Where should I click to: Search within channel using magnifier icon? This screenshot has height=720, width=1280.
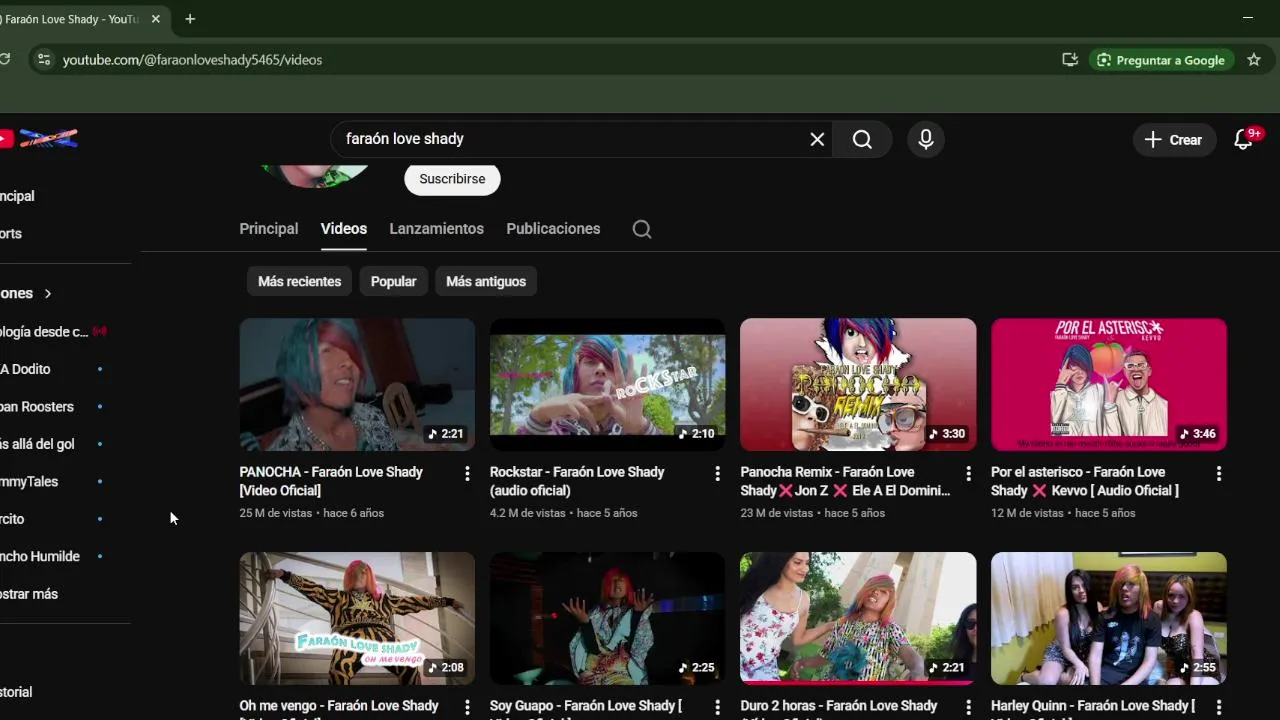[x=642, y=229]
